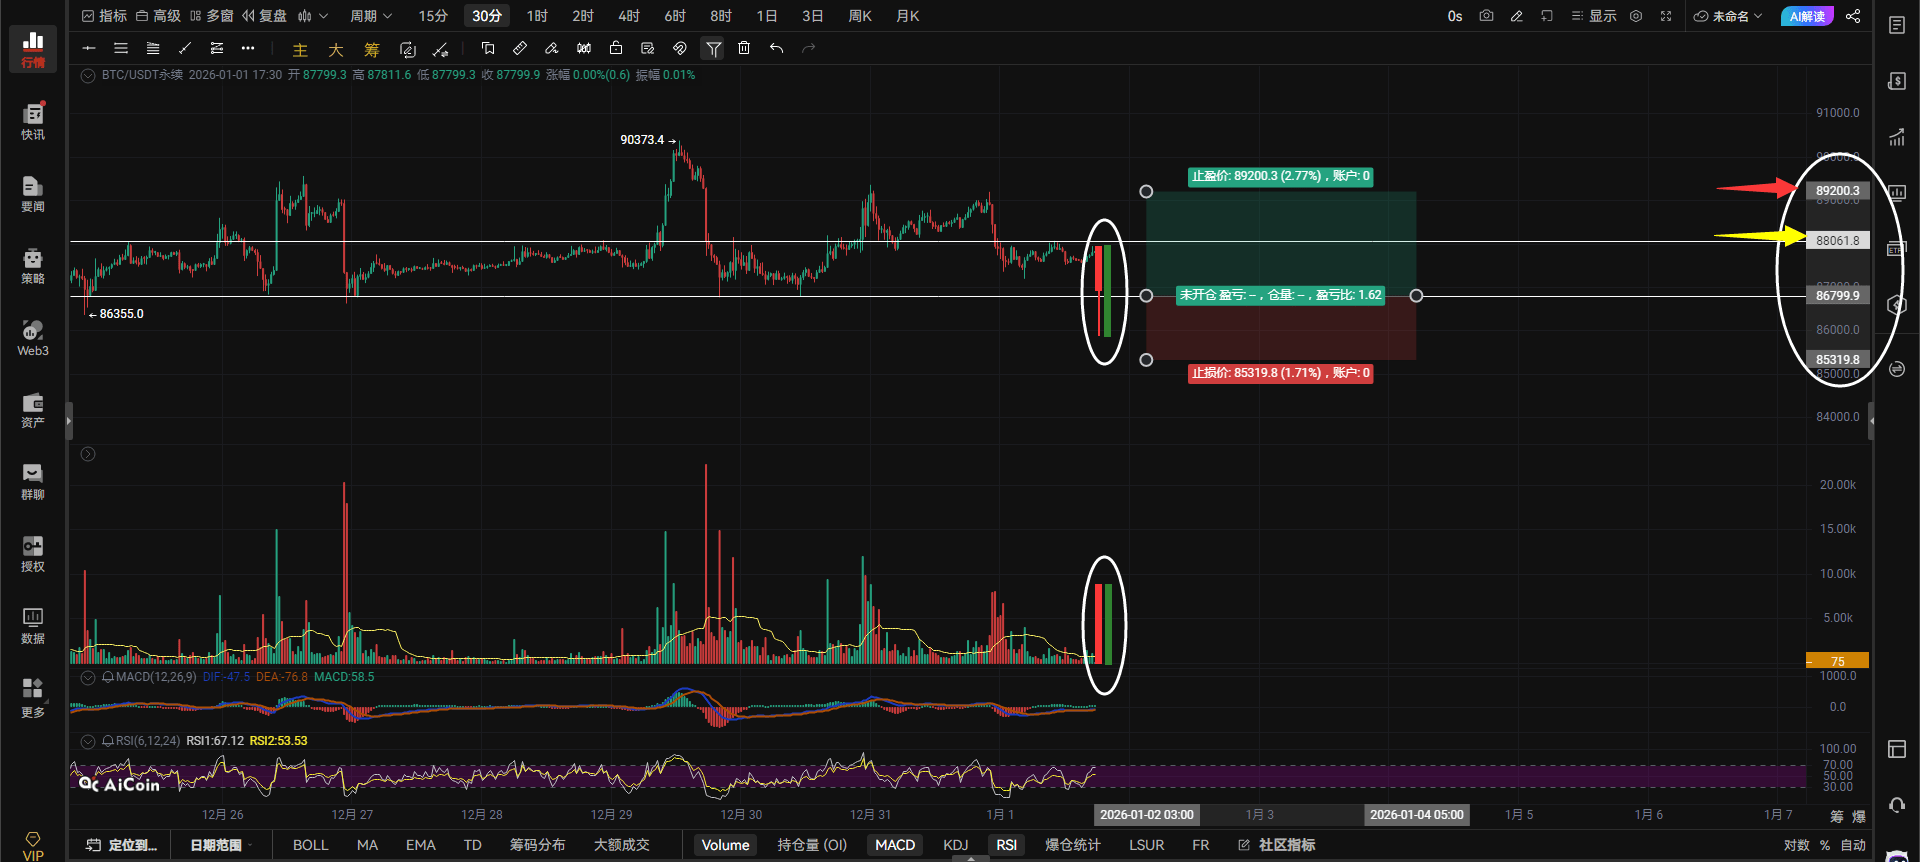This screenshot has height=862, width=1920.
Task: Open the 数据 data sidebar icon
Action: 33,625
